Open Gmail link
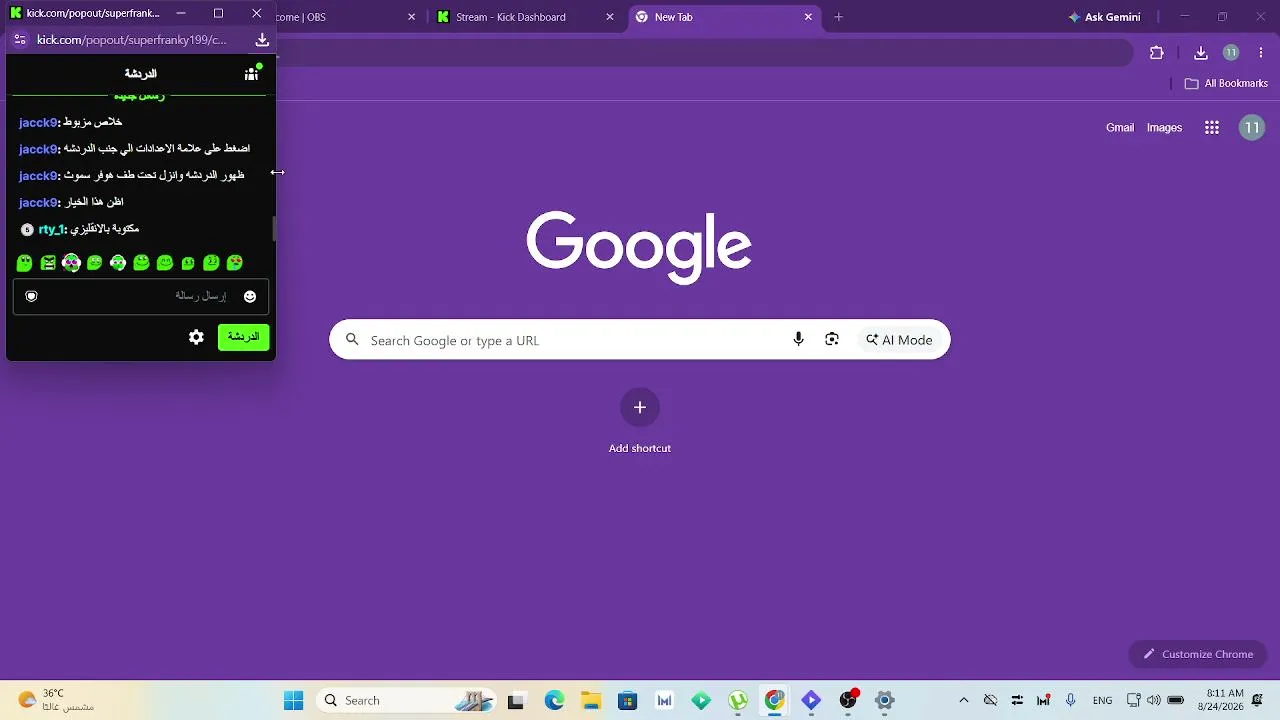The height and width of the screenshot is (720, 1280). pos(1120,128)
